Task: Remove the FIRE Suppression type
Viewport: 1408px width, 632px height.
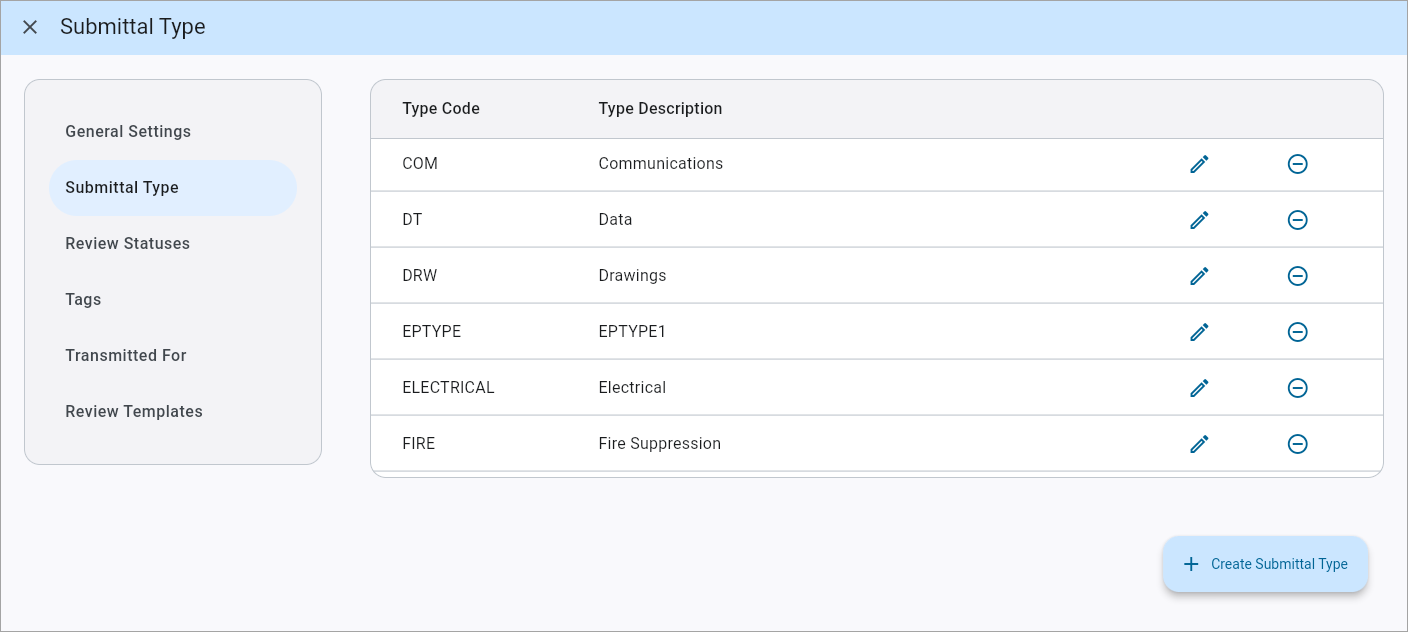Action: click(x=1297, y=443)
